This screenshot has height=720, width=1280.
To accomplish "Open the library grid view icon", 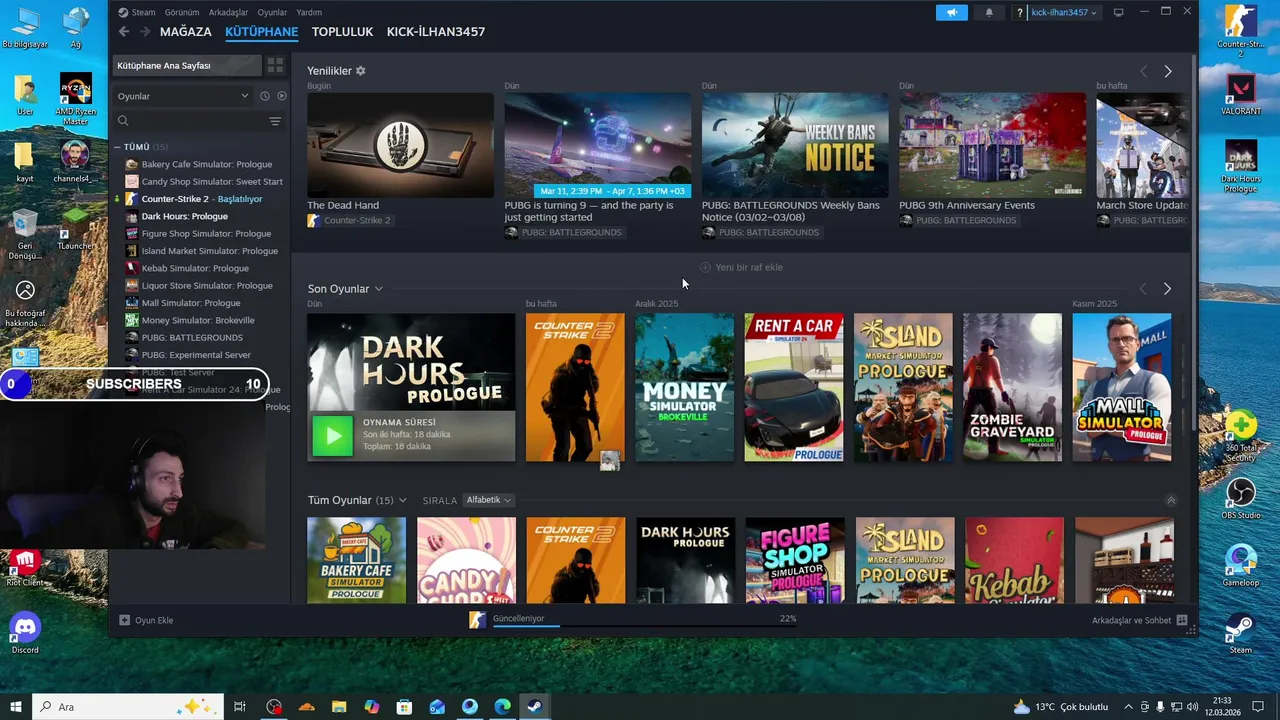I will pyautogui.click(x=275, y=65).
